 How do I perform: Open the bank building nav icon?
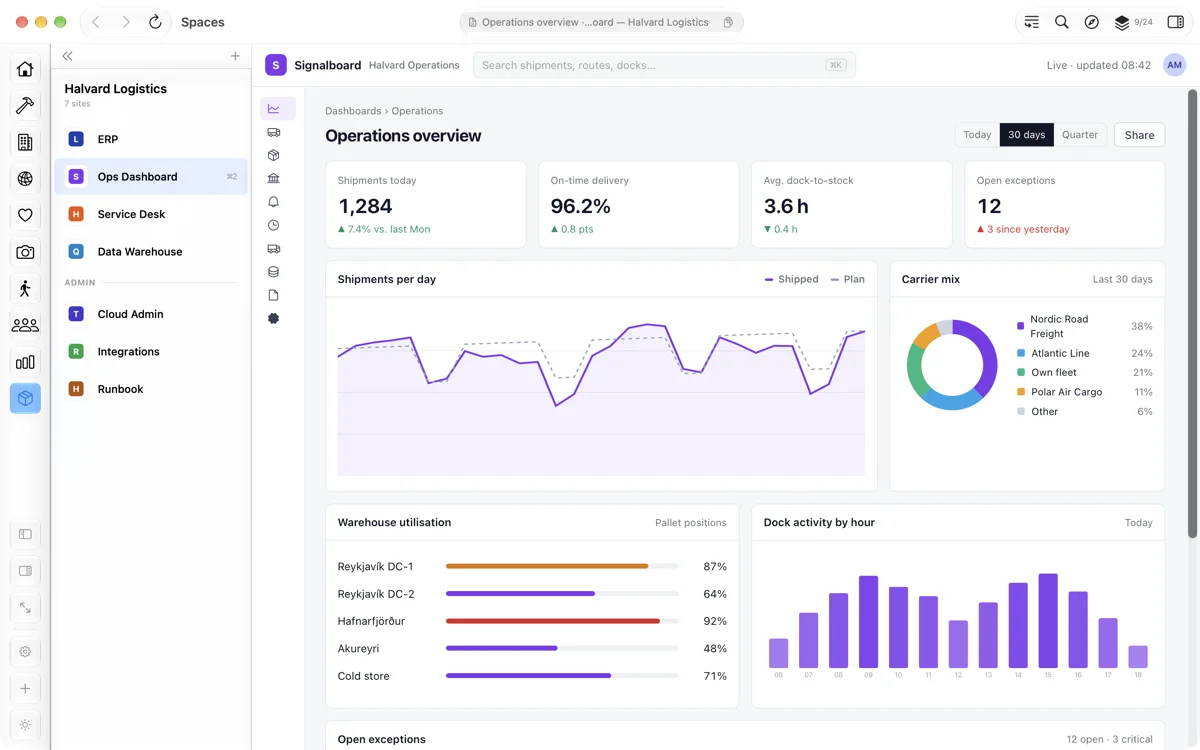[274, 178]
